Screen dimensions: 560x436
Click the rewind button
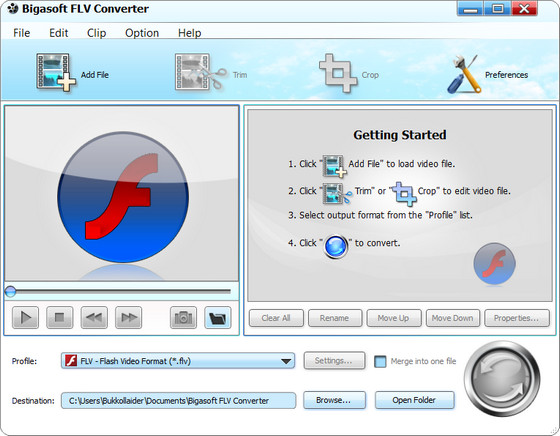[94, 317]
